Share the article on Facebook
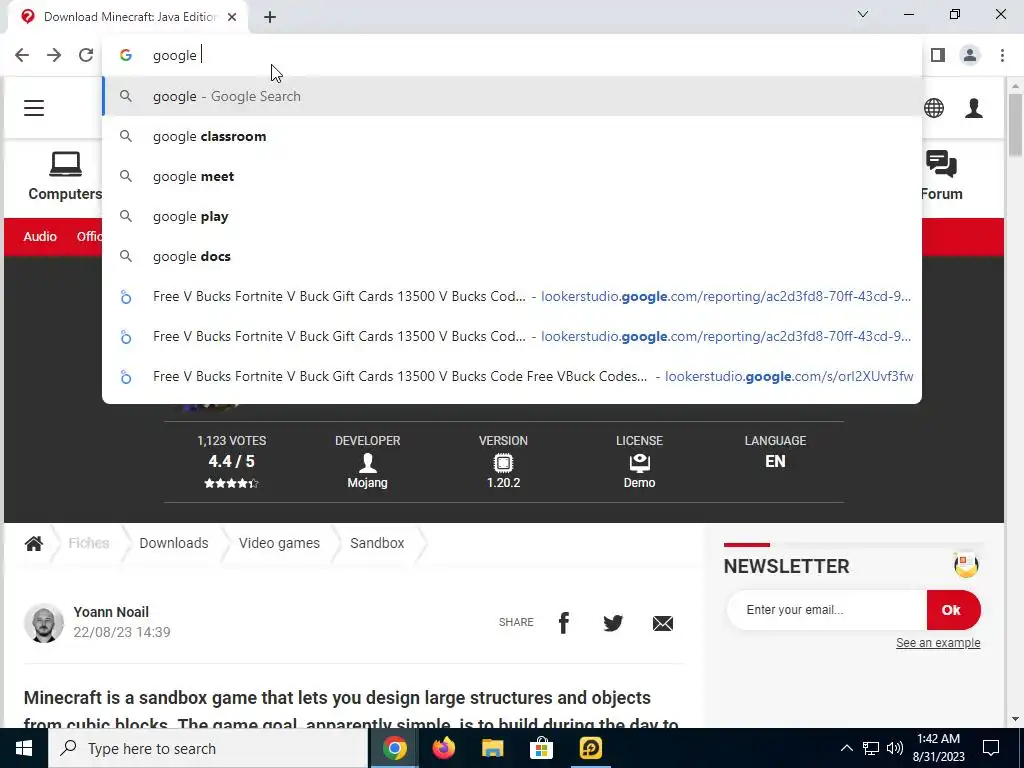 (x=564, y=623)
